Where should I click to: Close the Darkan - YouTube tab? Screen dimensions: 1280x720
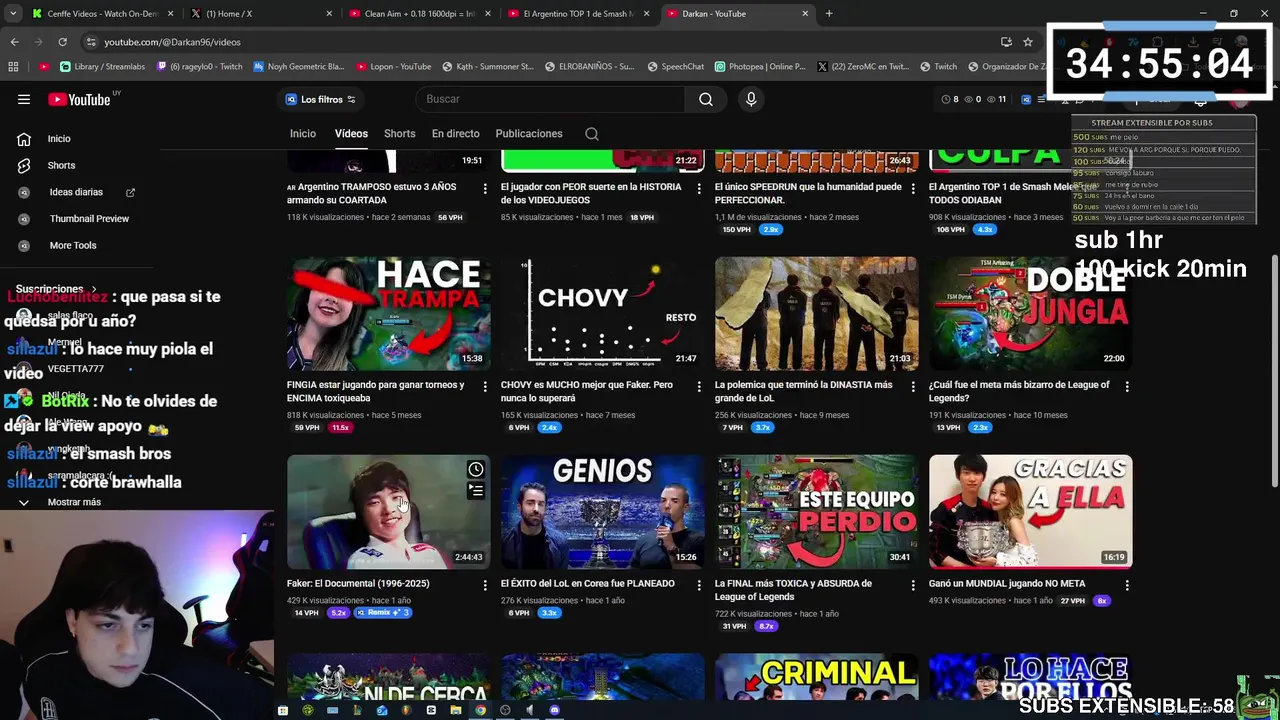(805, 14)
